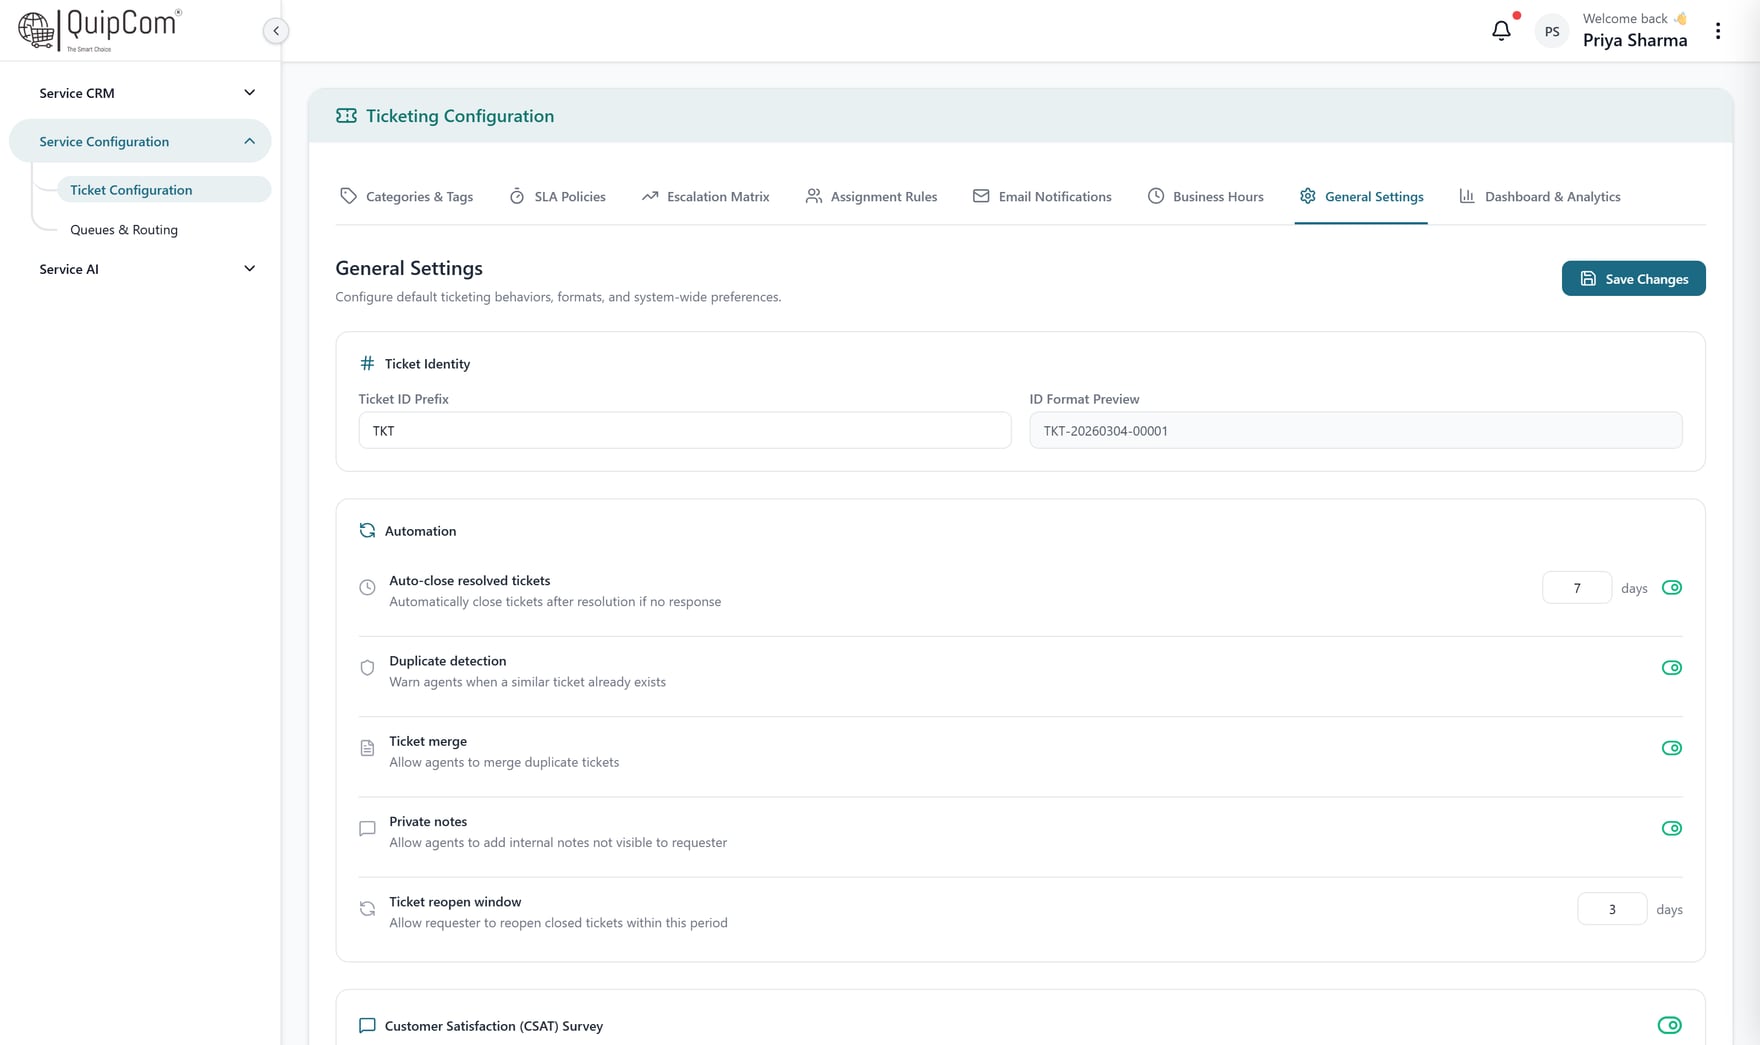Click the auto-close days number field

(x=1577, y=588)
